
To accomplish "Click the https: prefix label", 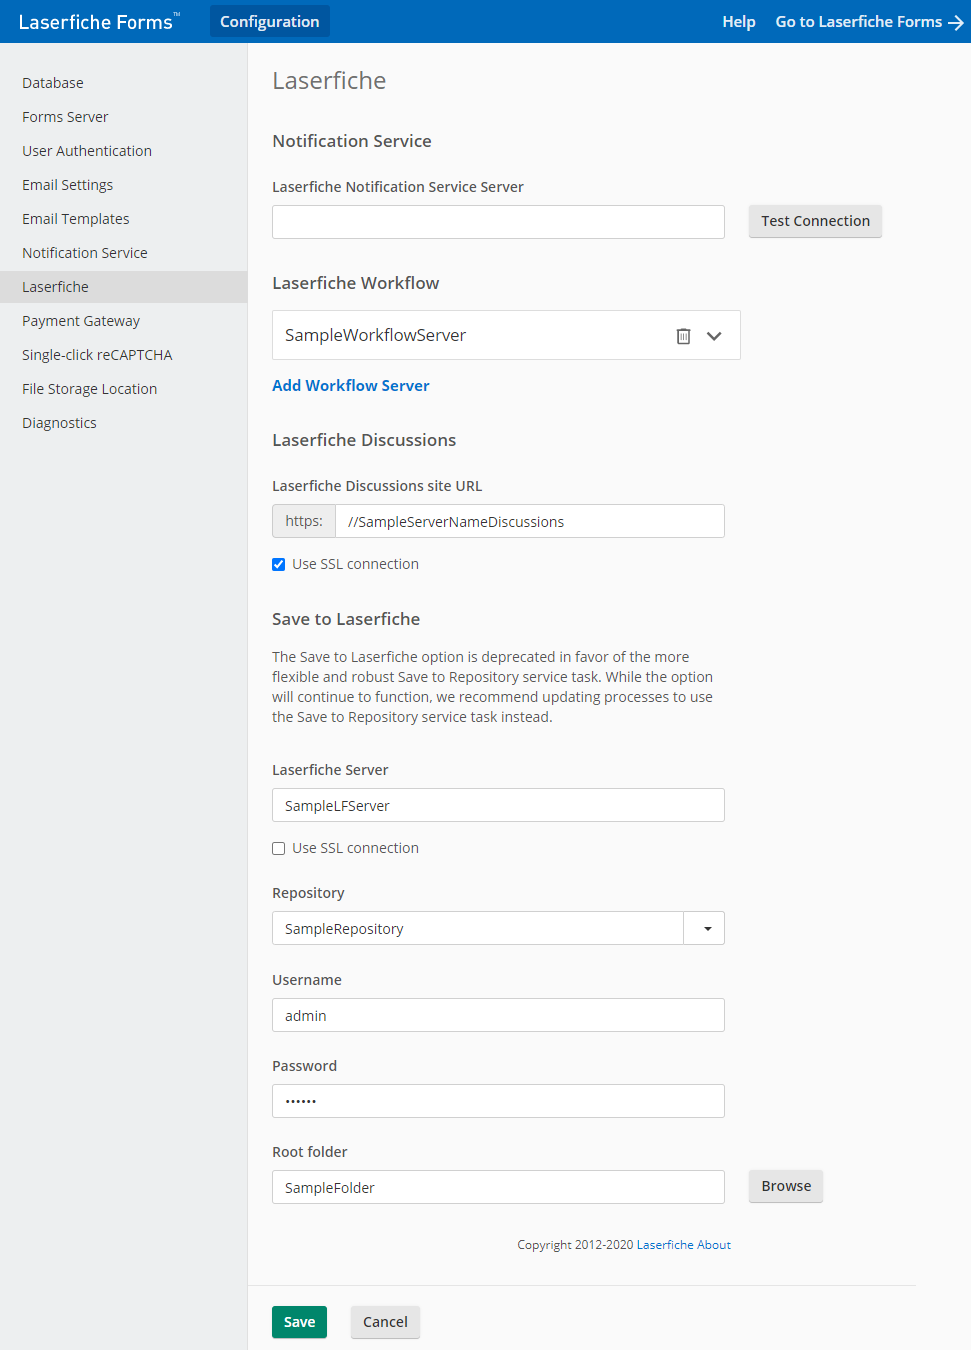I will (304, 521).
